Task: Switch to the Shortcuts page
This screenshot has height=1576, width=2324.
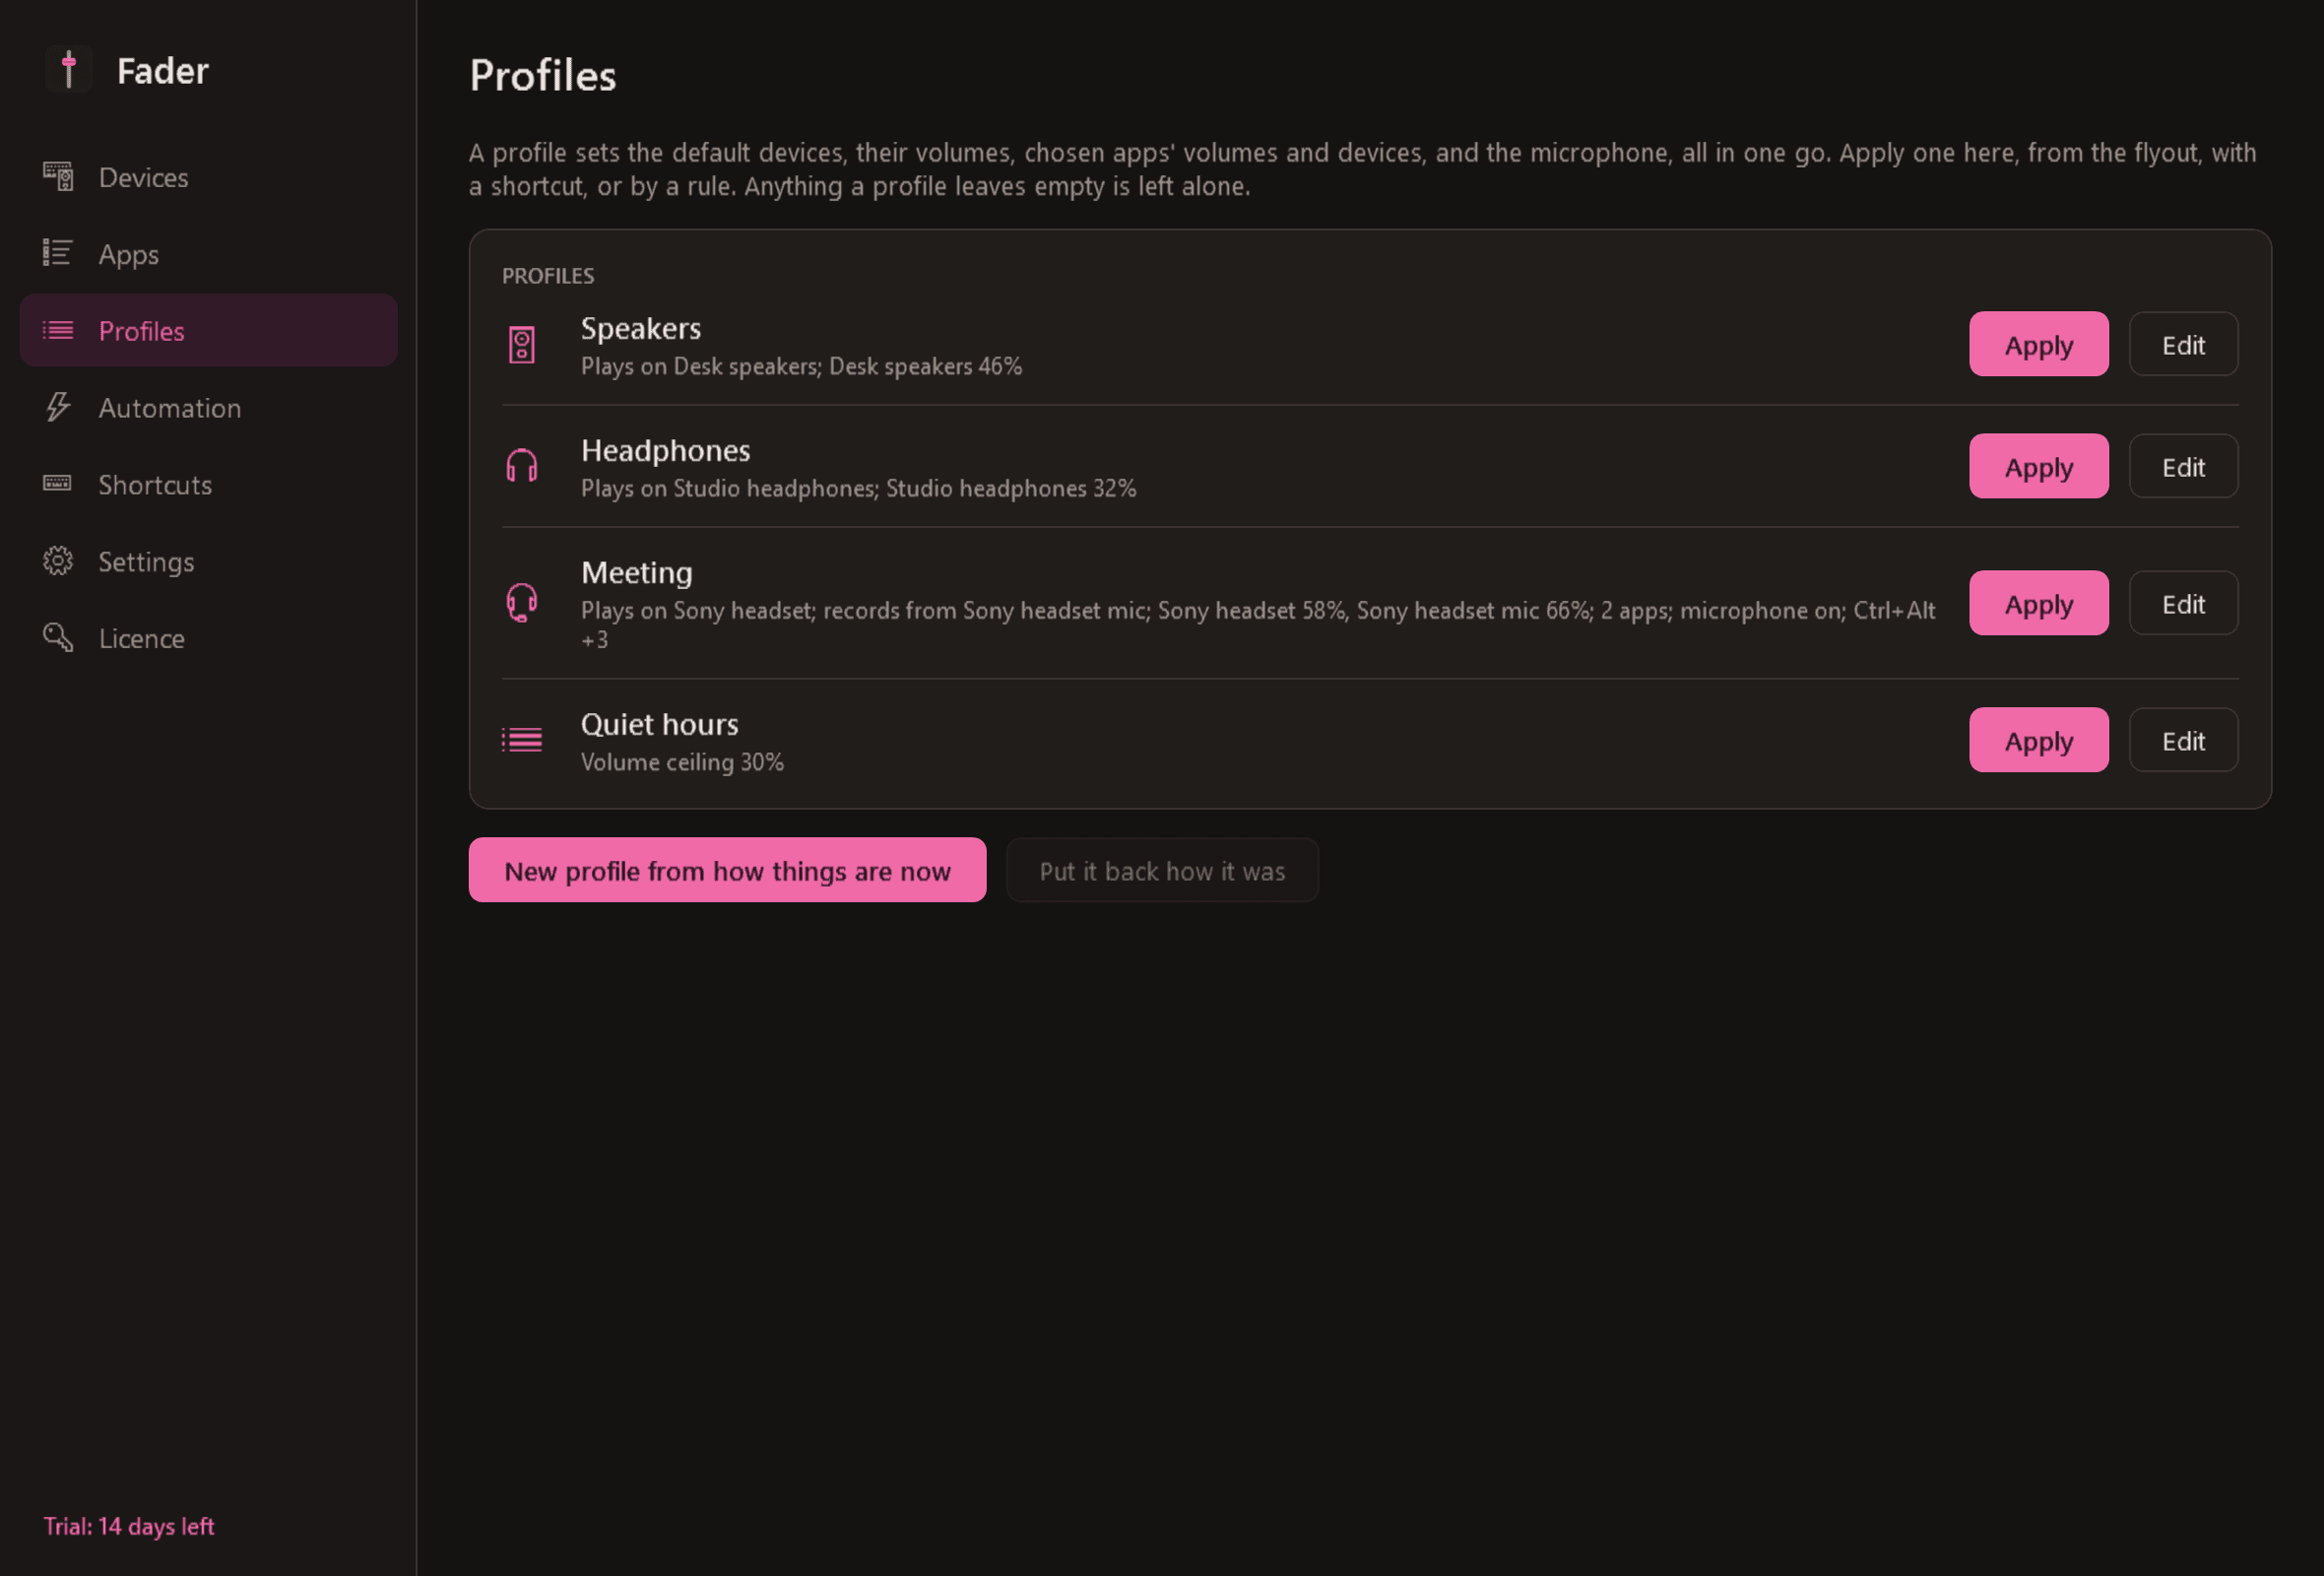Action: pos(209,485)
